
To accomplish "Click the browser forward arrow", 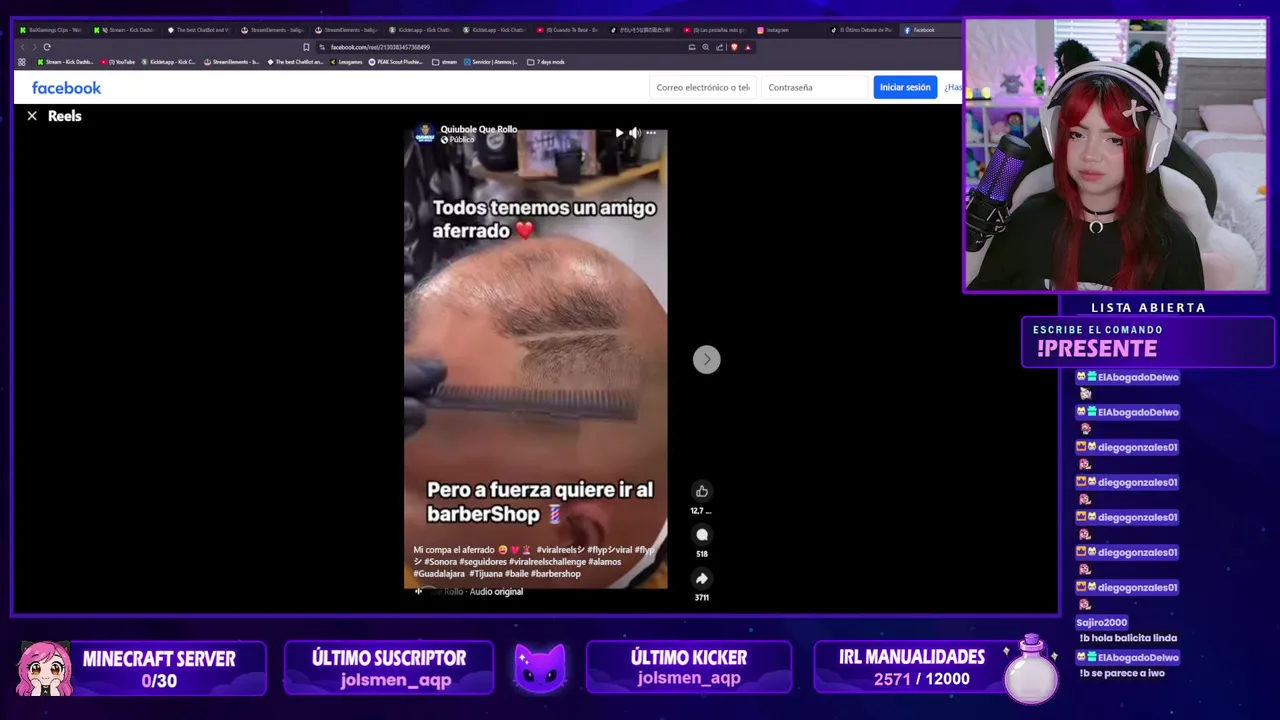I will tap(34, 47).
